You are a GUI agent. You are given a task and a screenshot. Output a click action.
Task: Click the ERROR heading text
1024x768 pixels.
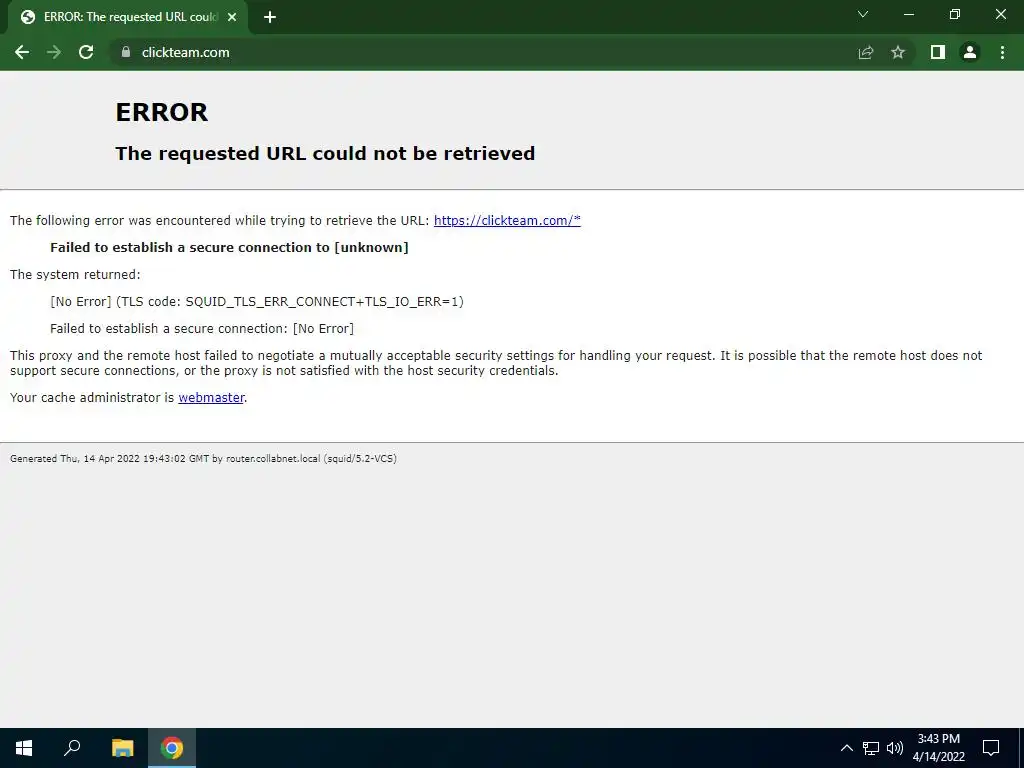(161, 112)
